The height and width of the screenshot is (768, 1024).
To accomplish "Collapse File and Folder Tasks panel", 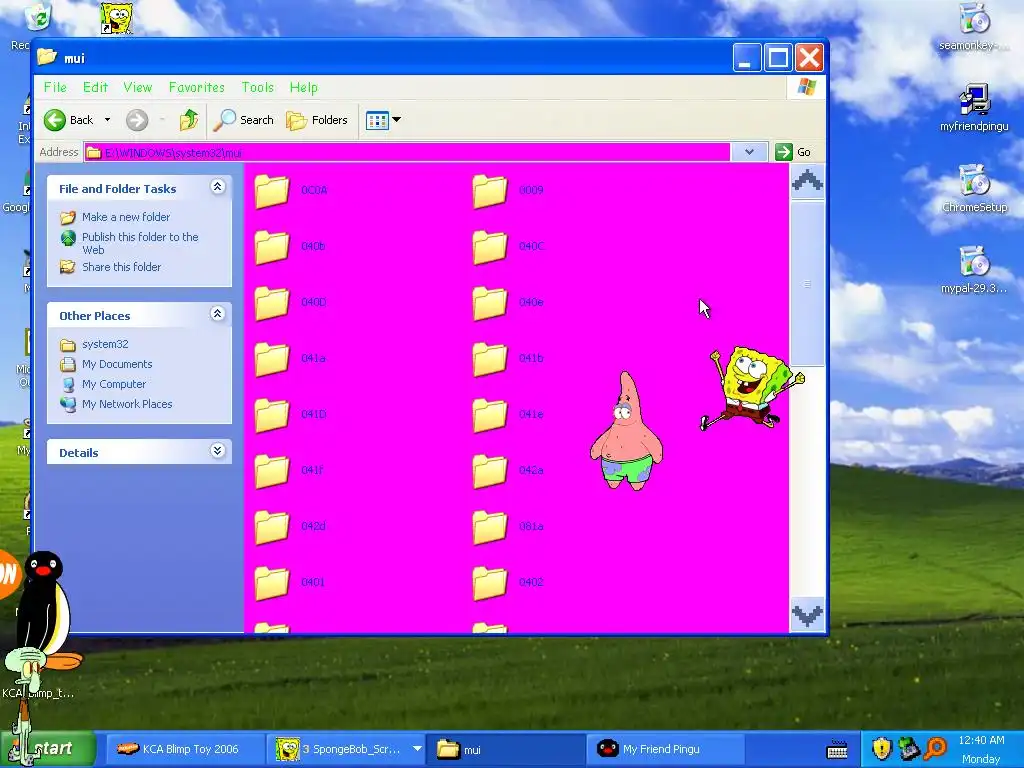I will point(217,187).
